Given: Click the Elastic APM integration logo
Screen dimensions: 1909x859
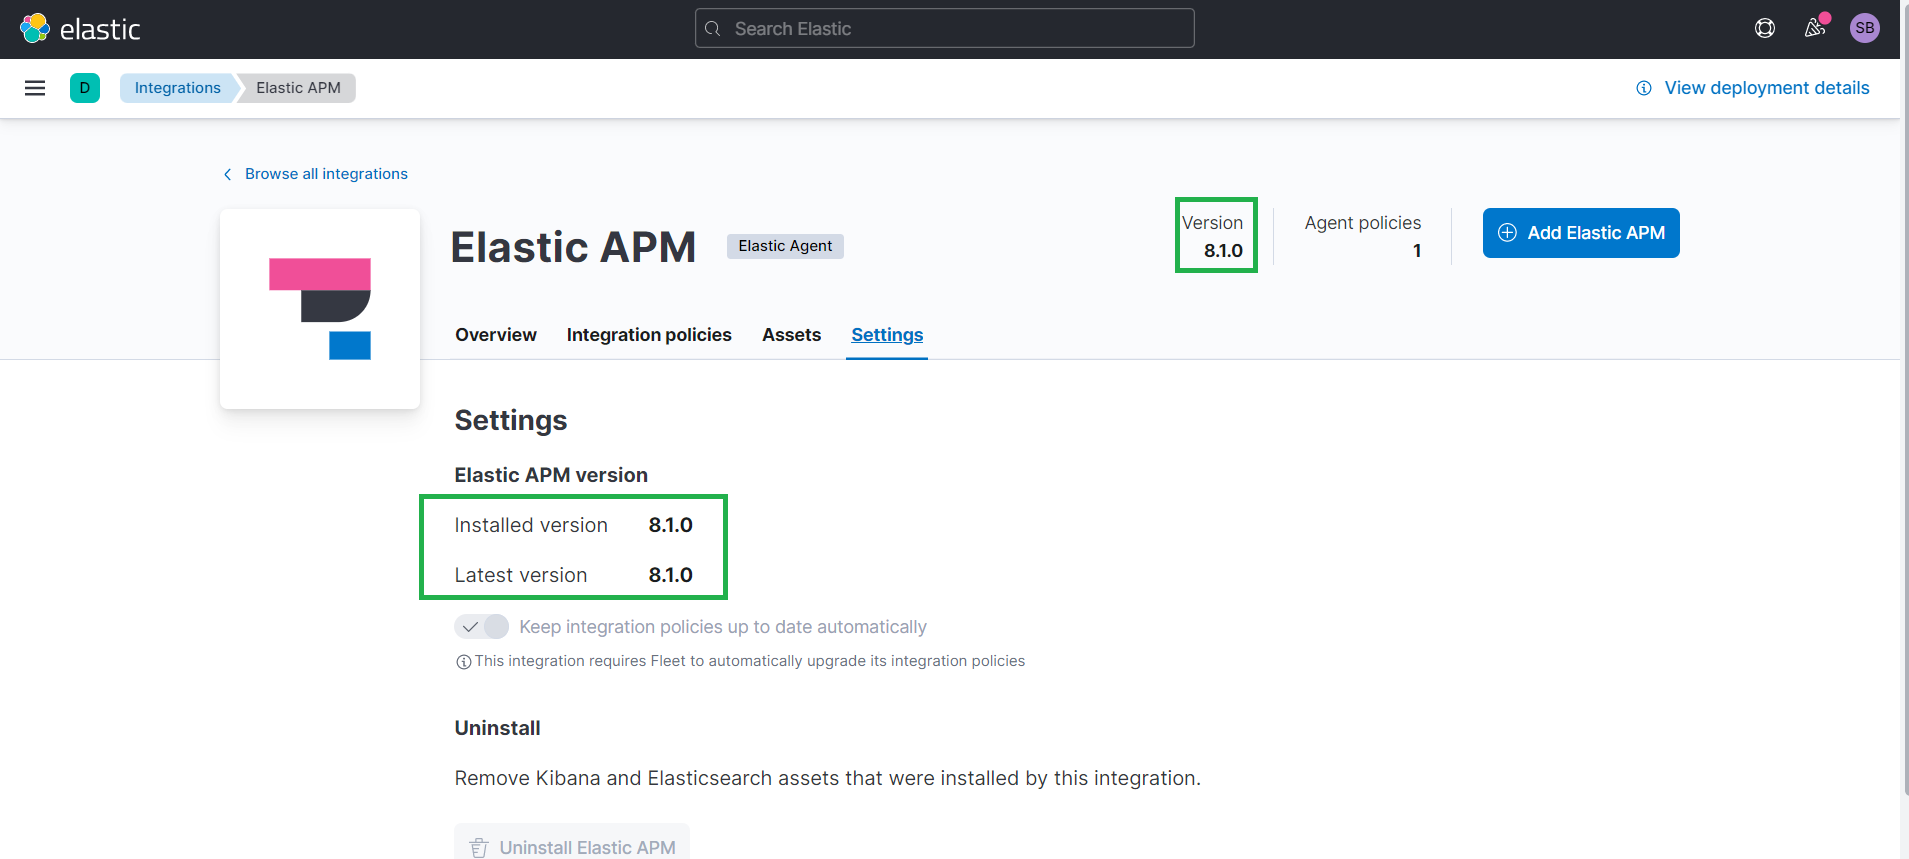Looking at the screenshot, I should click(320, 309).
